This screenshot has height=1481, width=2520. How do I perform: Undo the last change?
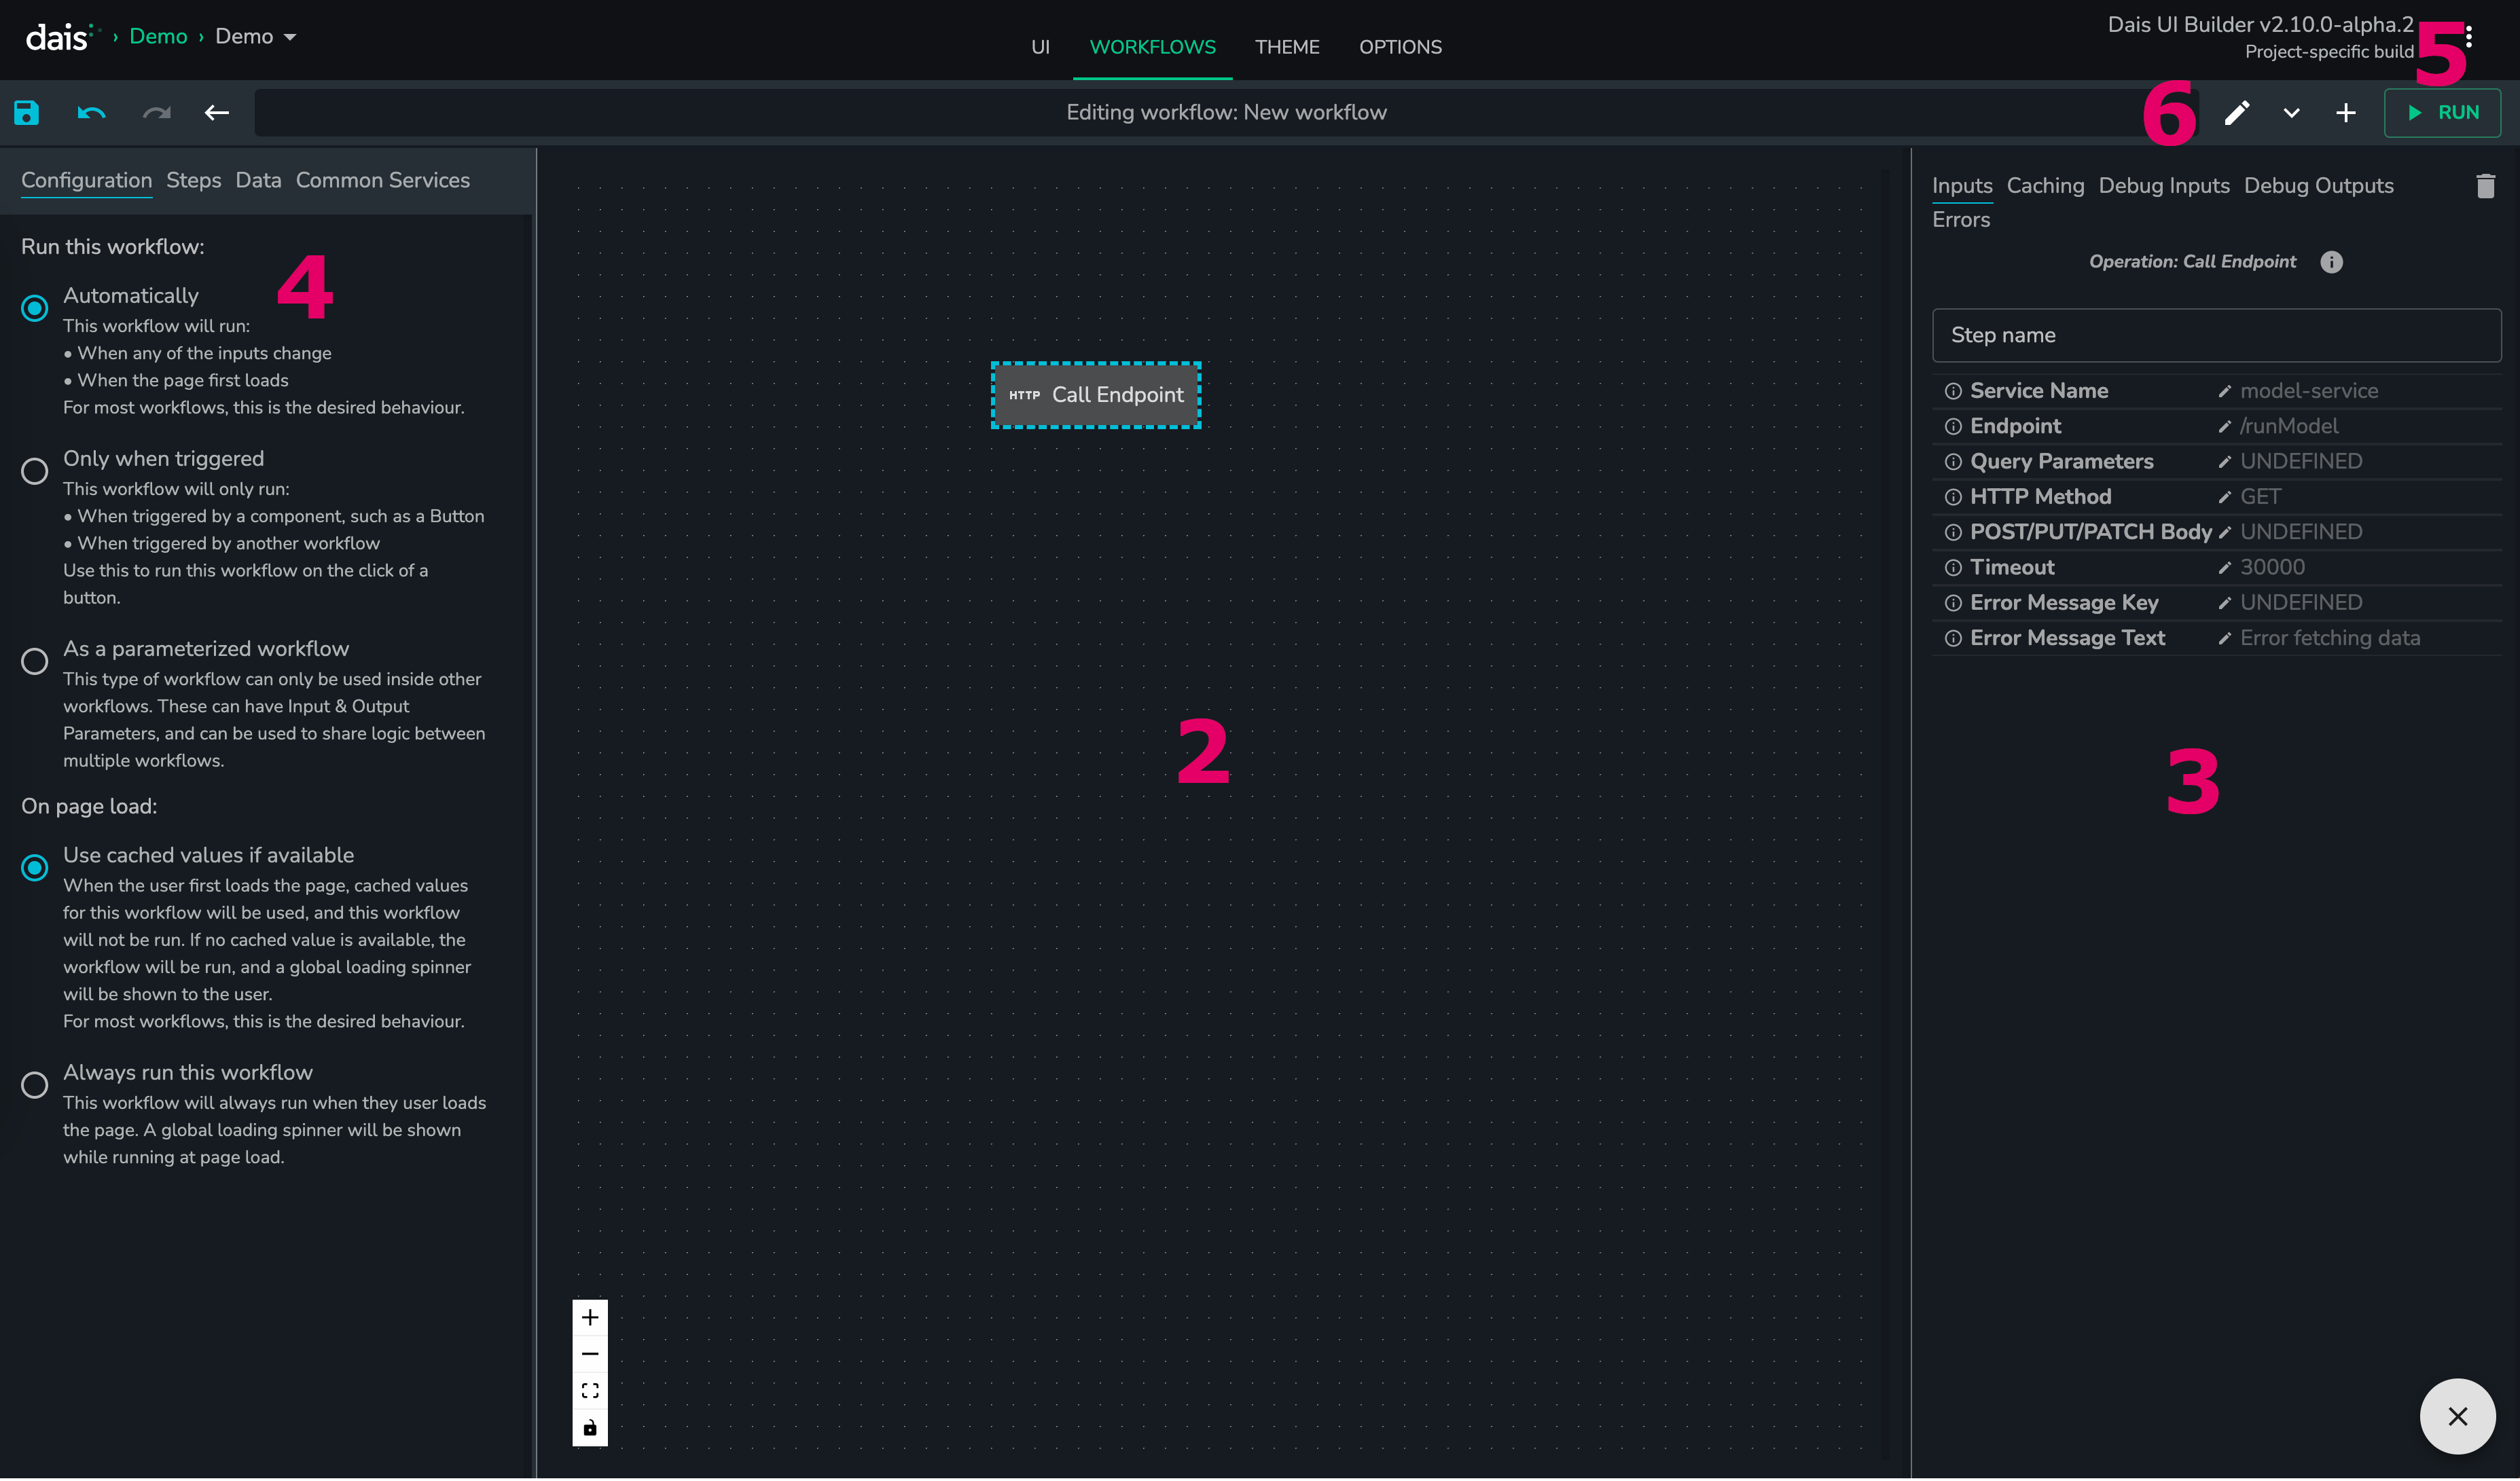[x=91, y=113]
